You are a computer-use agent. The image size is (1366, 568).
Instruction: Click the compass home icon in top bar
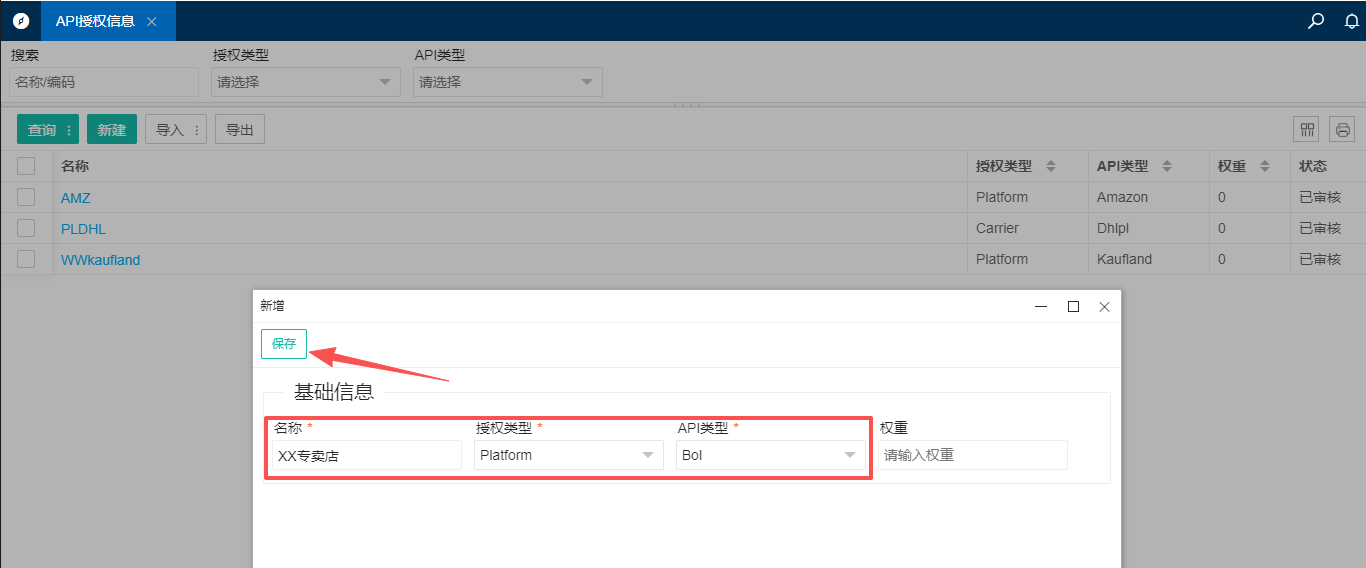[x=21, y=21]
